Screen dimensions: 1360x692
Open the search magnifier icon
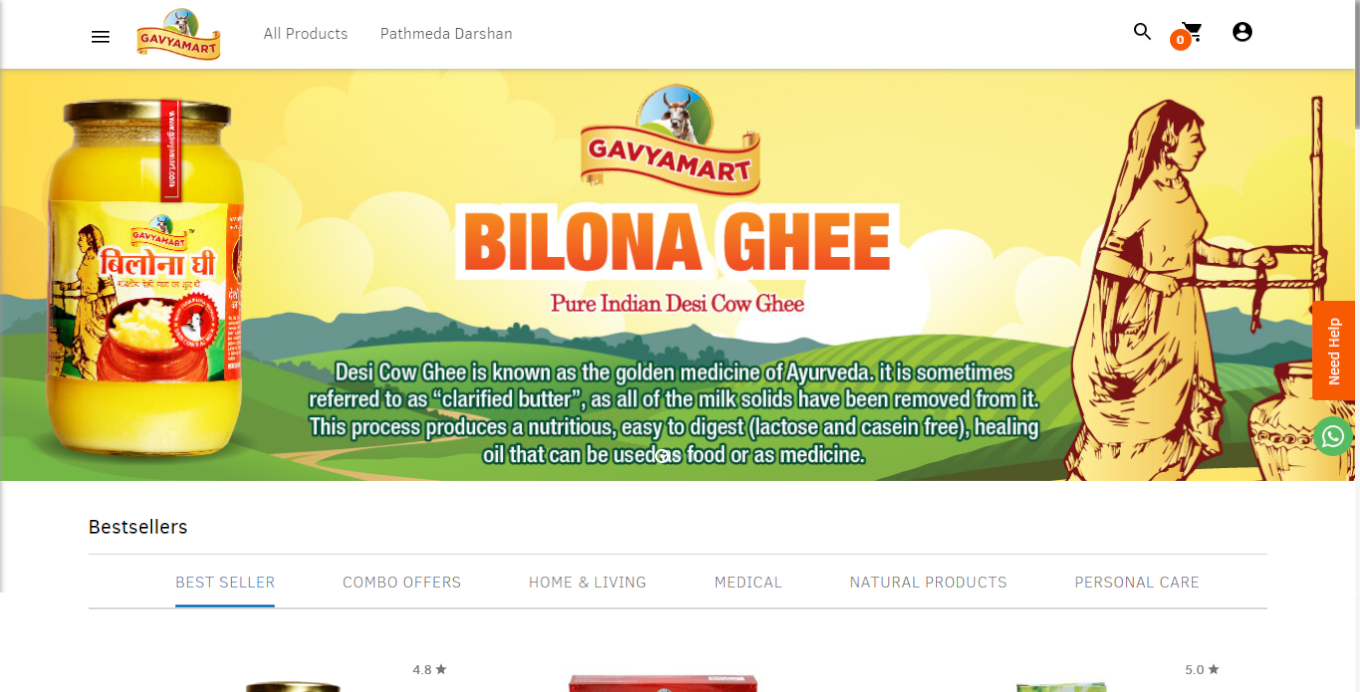tap(1142, 32)
